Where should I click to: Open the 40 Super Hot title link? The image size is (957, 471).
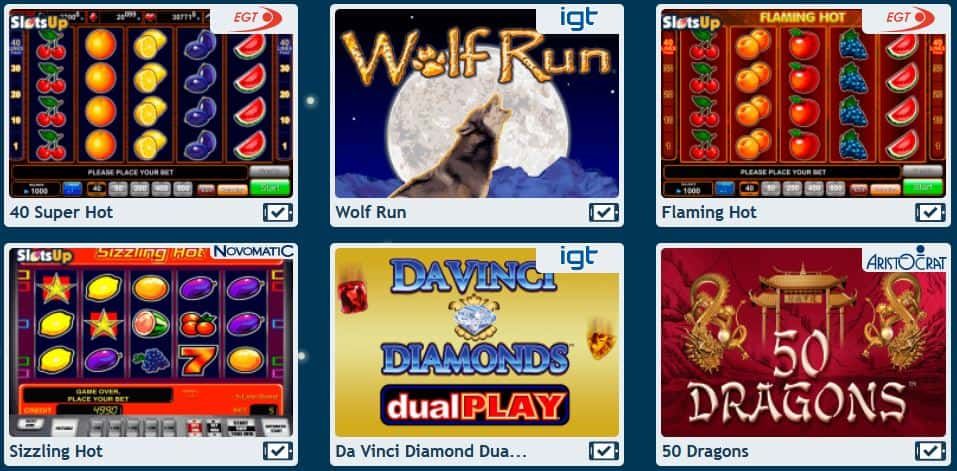click(x=62, y=213)
